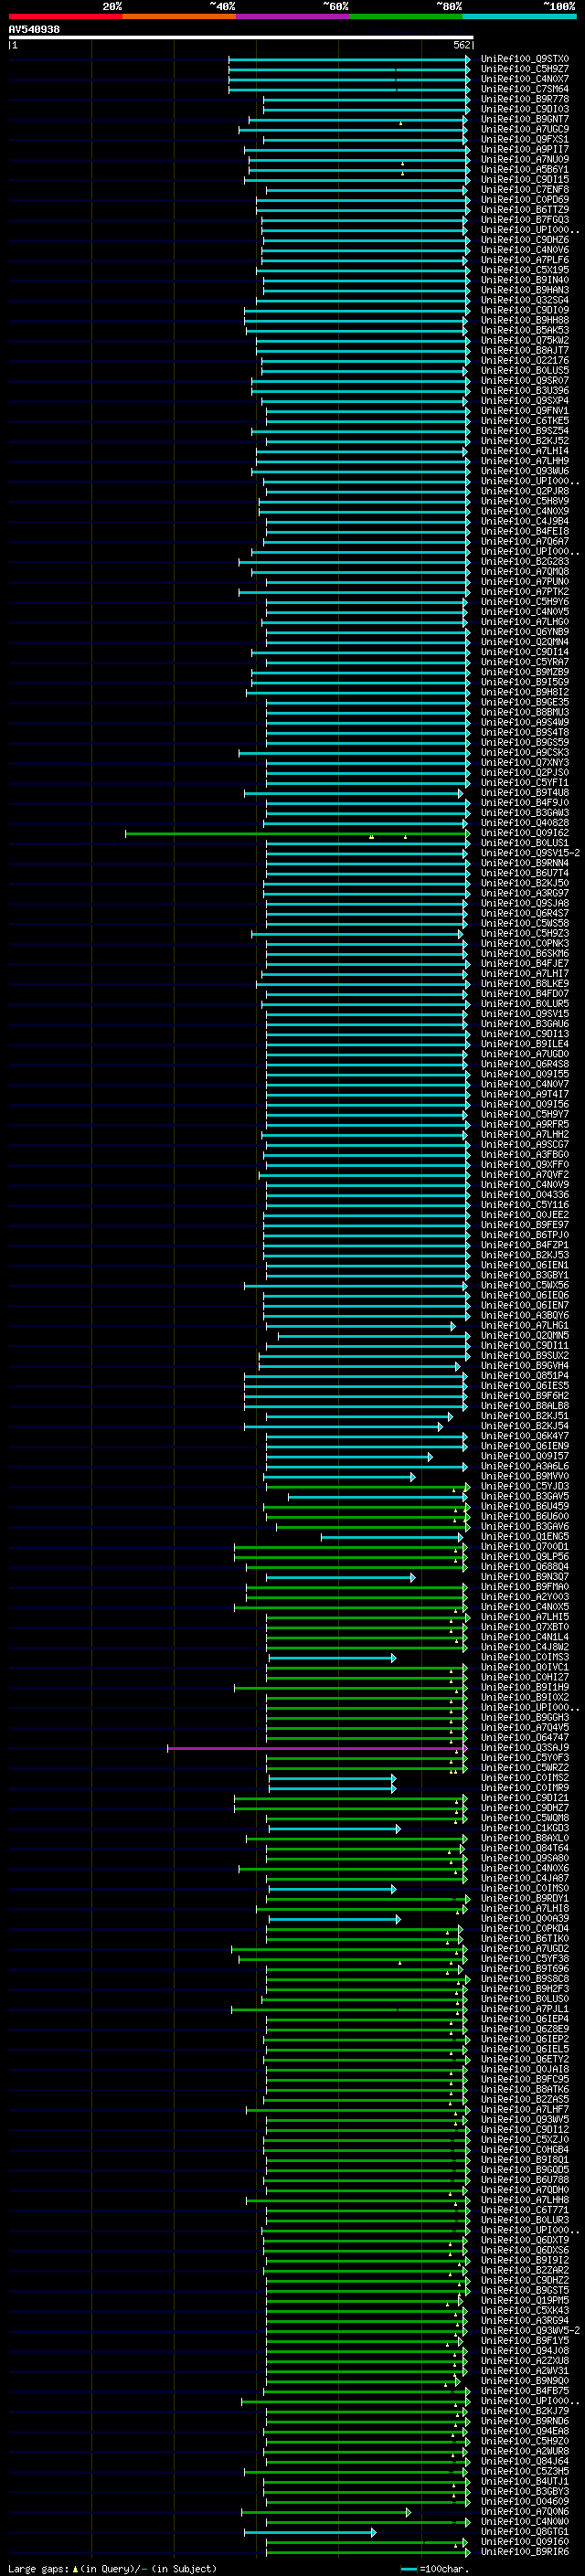Select hit label UniRef100_C5YJD3

click(524, 1486)
